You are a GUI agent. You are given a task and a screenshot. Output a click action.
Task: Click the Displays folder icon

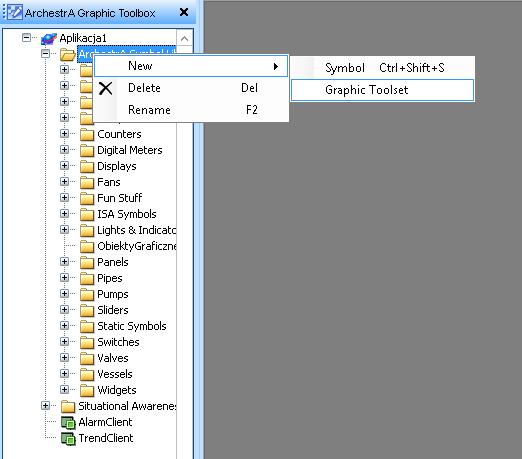coord(87,166)
